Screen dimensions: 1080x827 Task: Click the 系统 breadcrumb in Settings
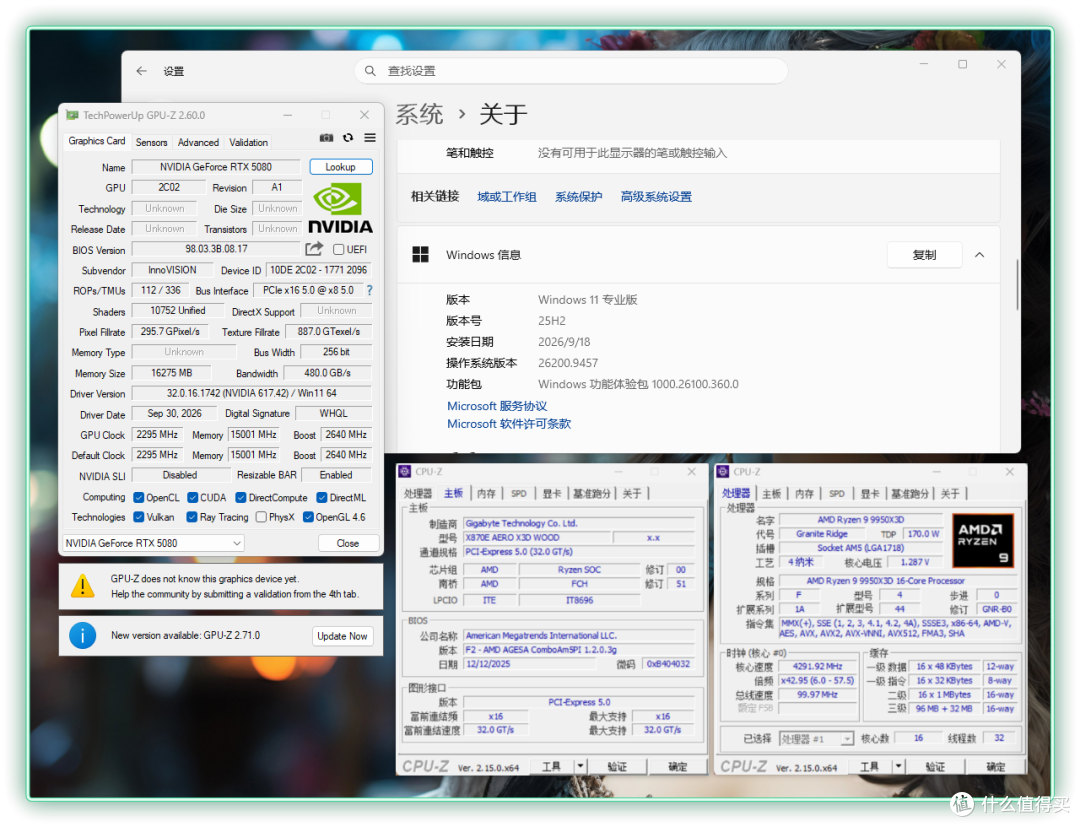tap(419, 114)
